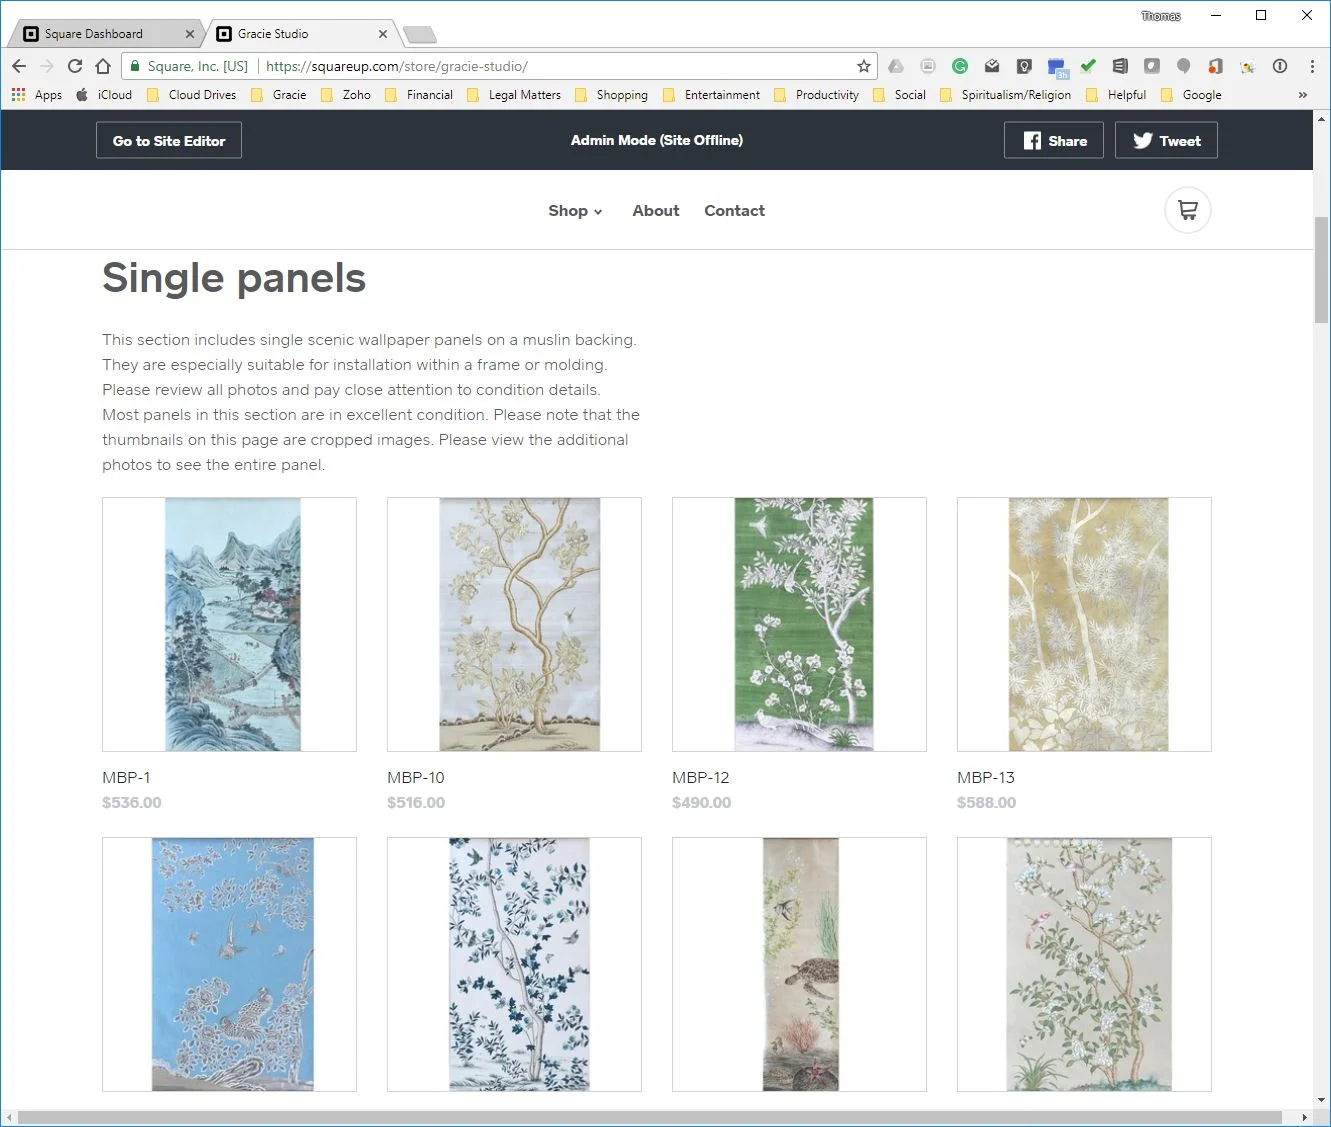Open the MBP-12 product link

(701, 777)
